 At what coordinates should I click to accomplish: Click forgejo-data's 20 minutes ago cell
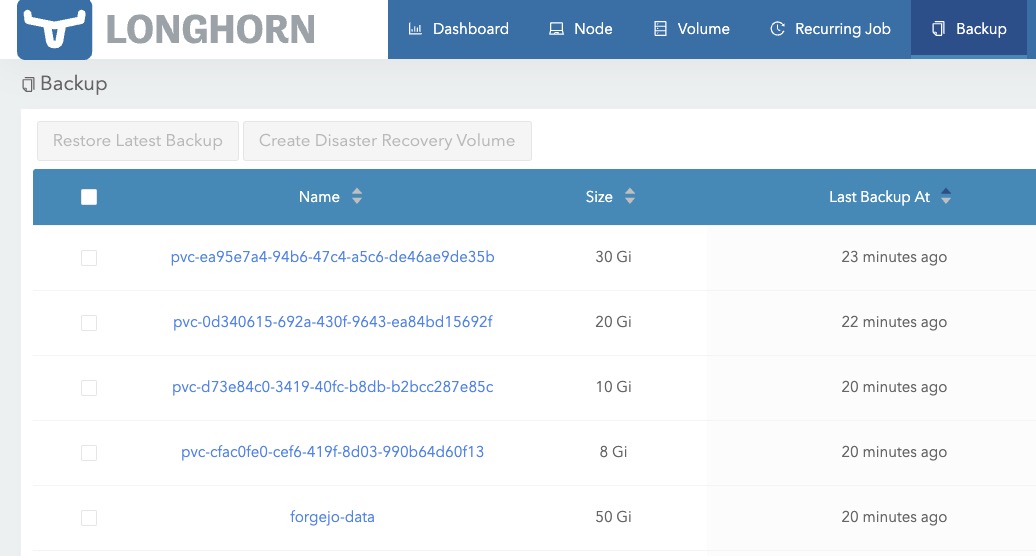894,516
